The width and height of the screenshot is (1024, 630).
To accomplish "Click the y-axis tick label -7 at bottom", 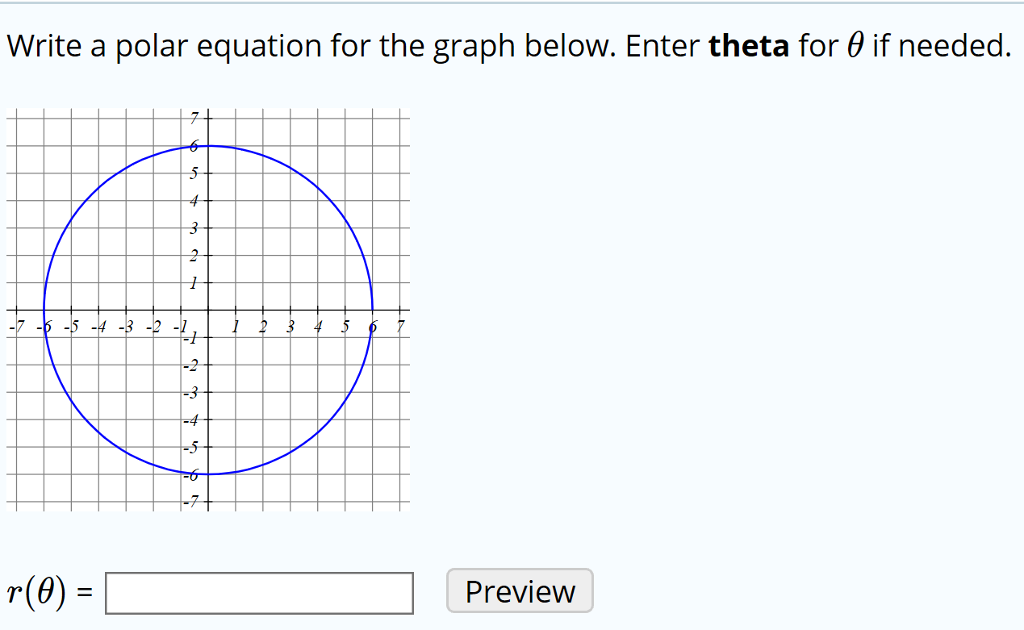I will point(193,500).
